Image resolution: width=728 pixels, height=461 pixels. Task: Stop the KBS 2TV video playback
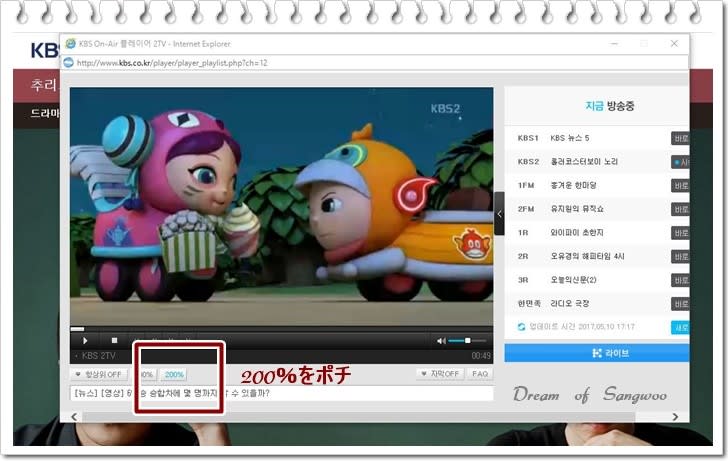[x=114, y=341]
